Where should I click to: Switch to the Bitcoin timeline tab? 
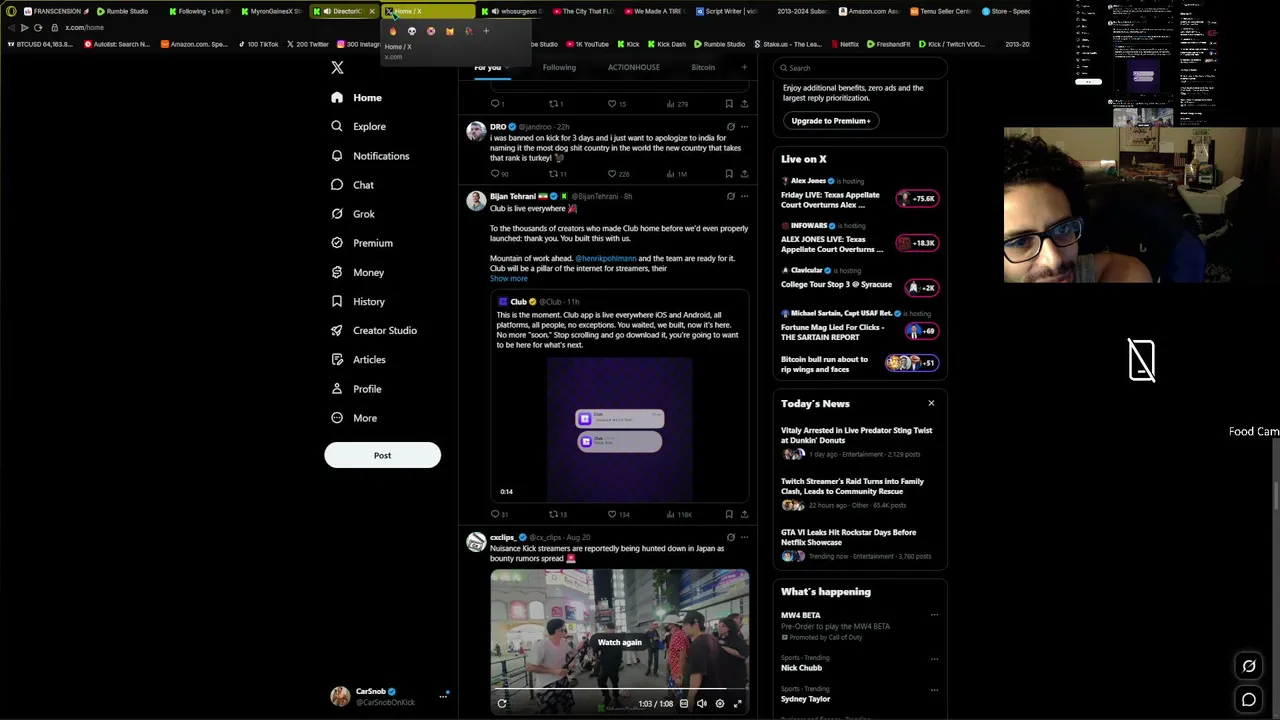(703, 67)
